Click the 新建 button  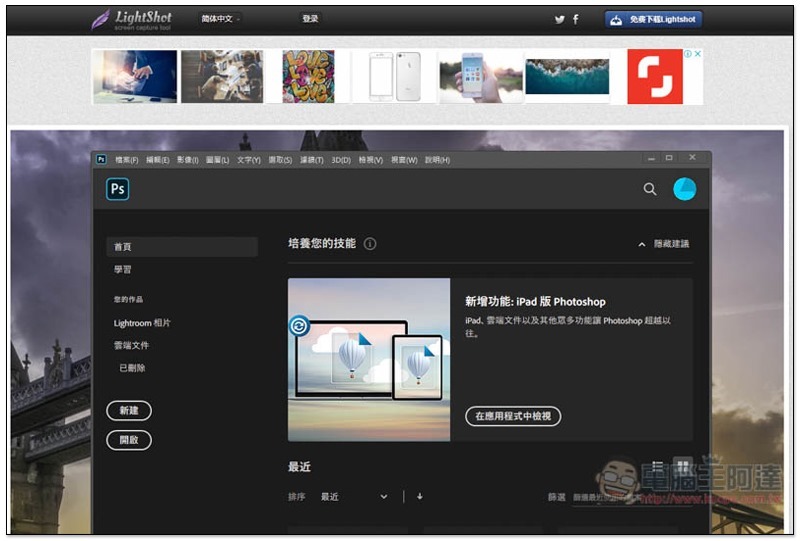[129, 411]
